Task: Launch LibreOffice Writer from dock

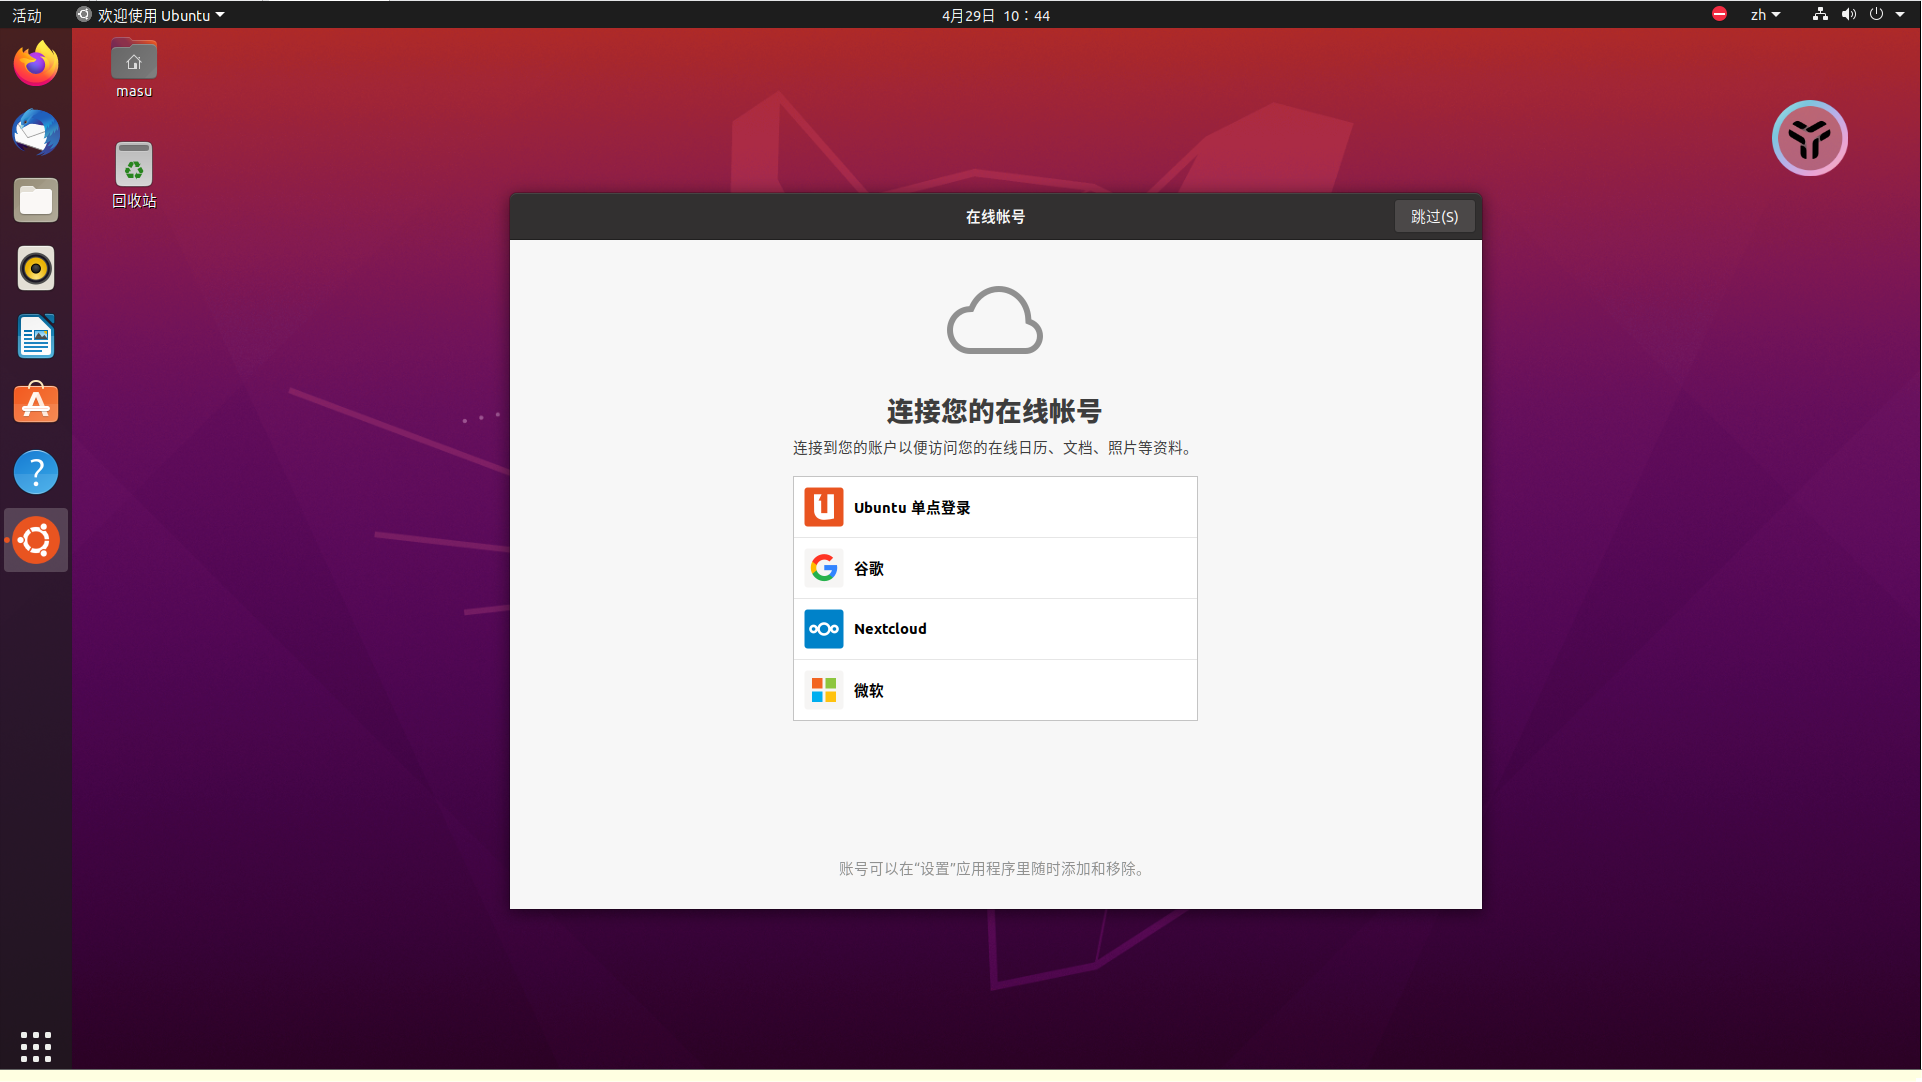Action: point(36,336)
